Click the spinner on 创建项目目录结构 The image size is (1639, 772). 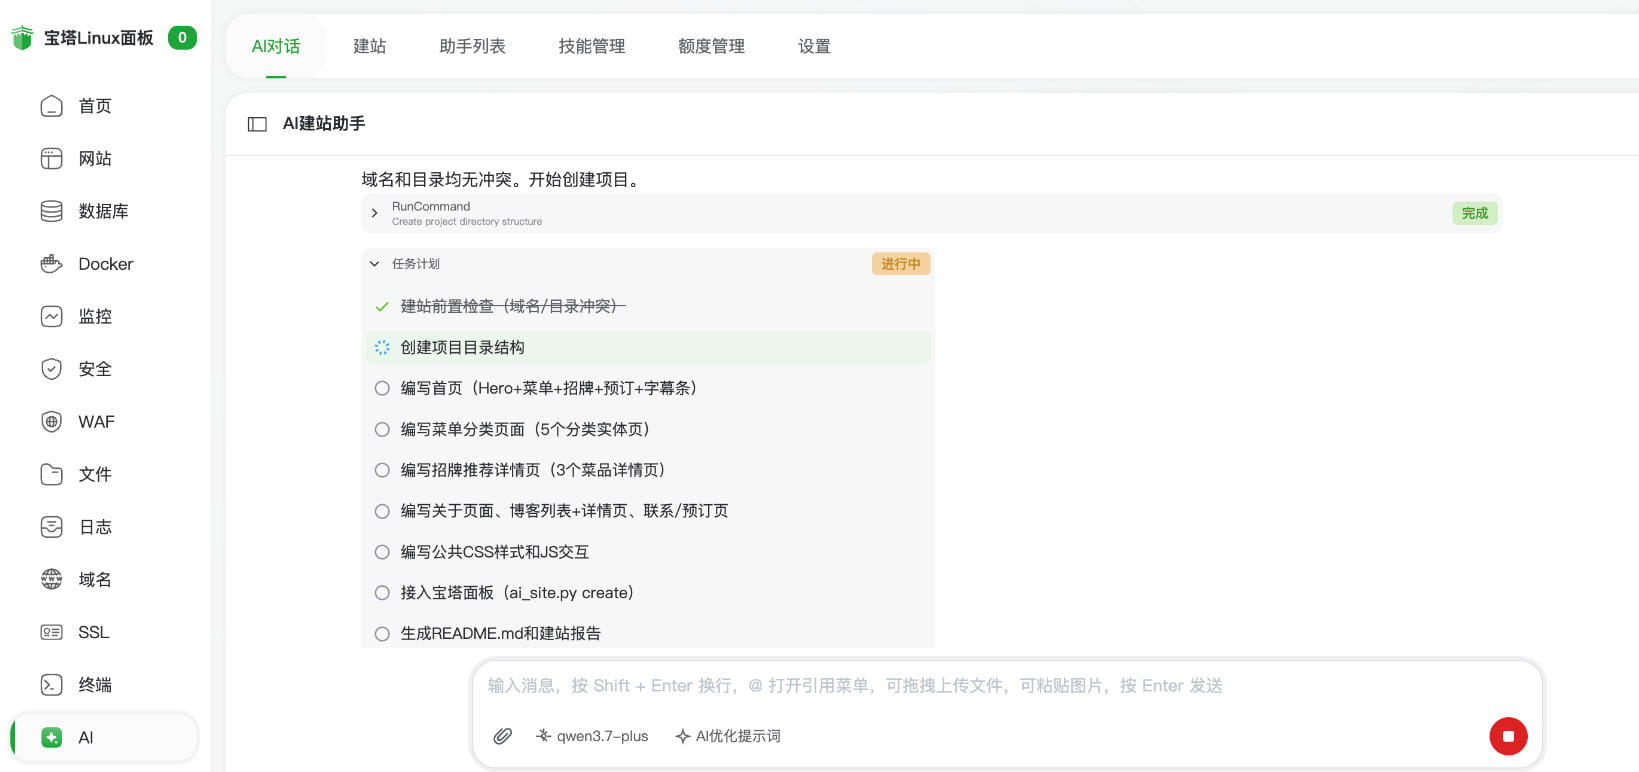(x=382, y=348)
